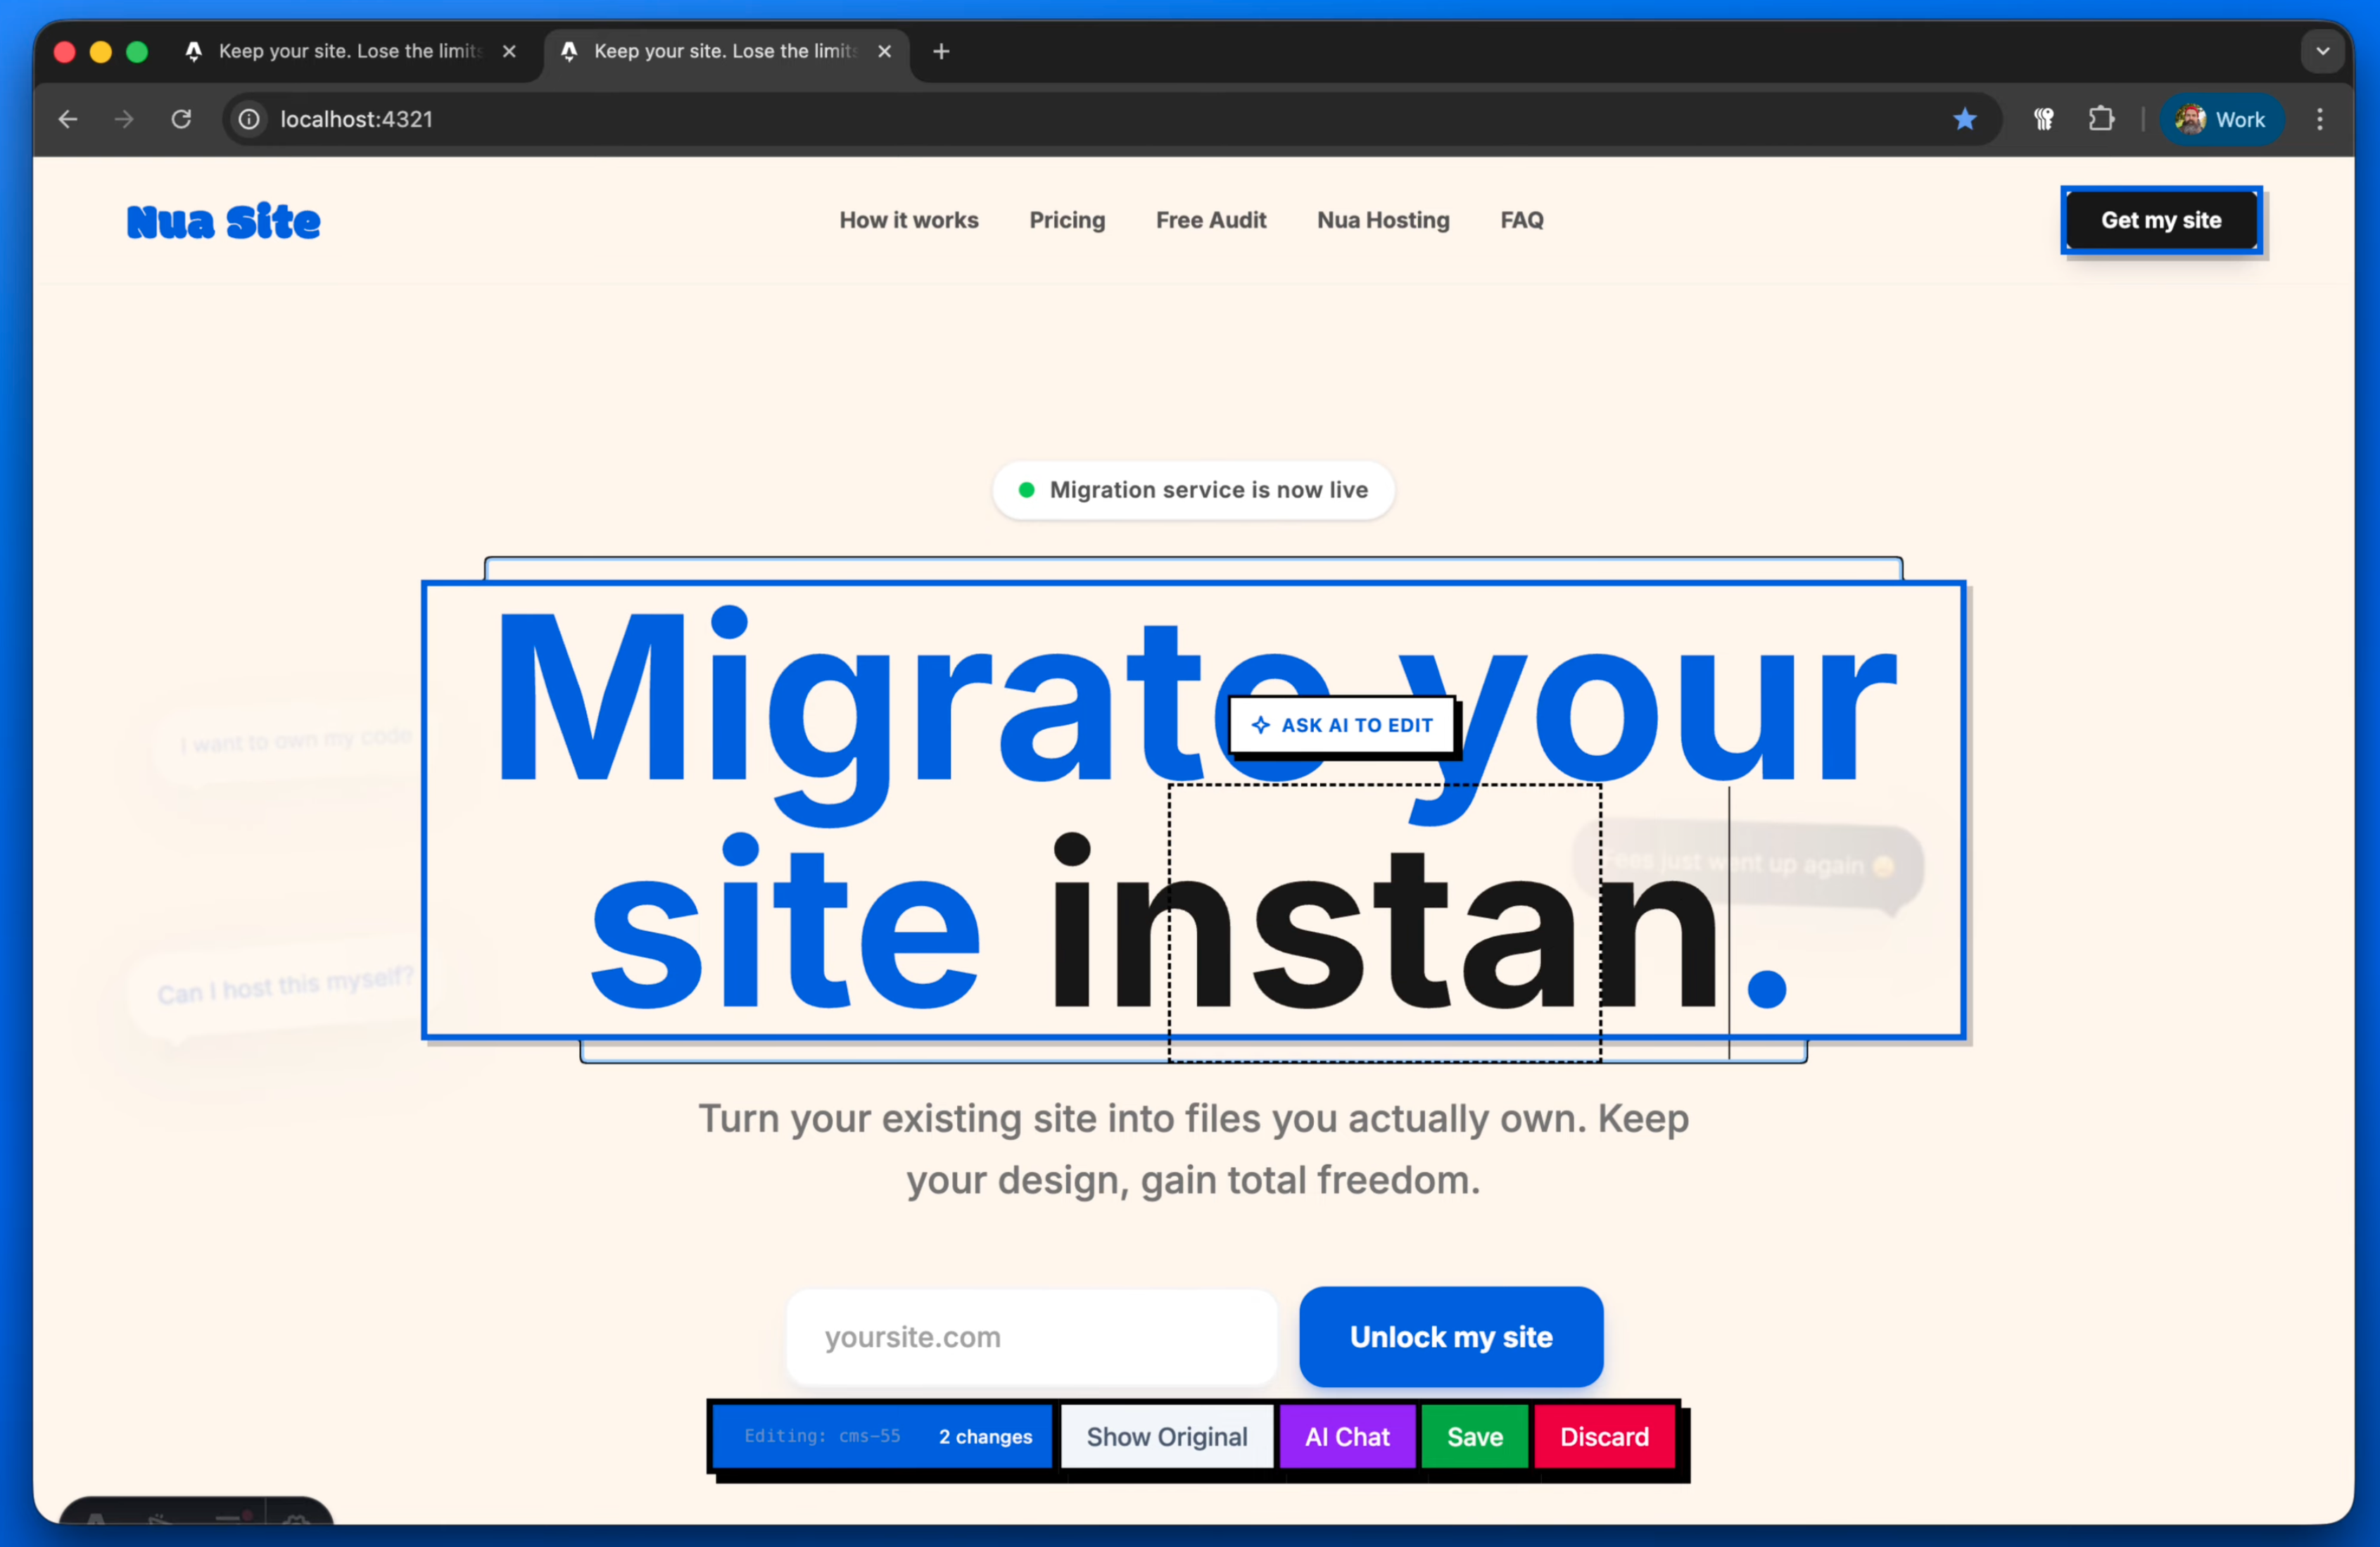Click the yoursite.com input field
This screenshot has width=2380, height=1547.
1031,1337
